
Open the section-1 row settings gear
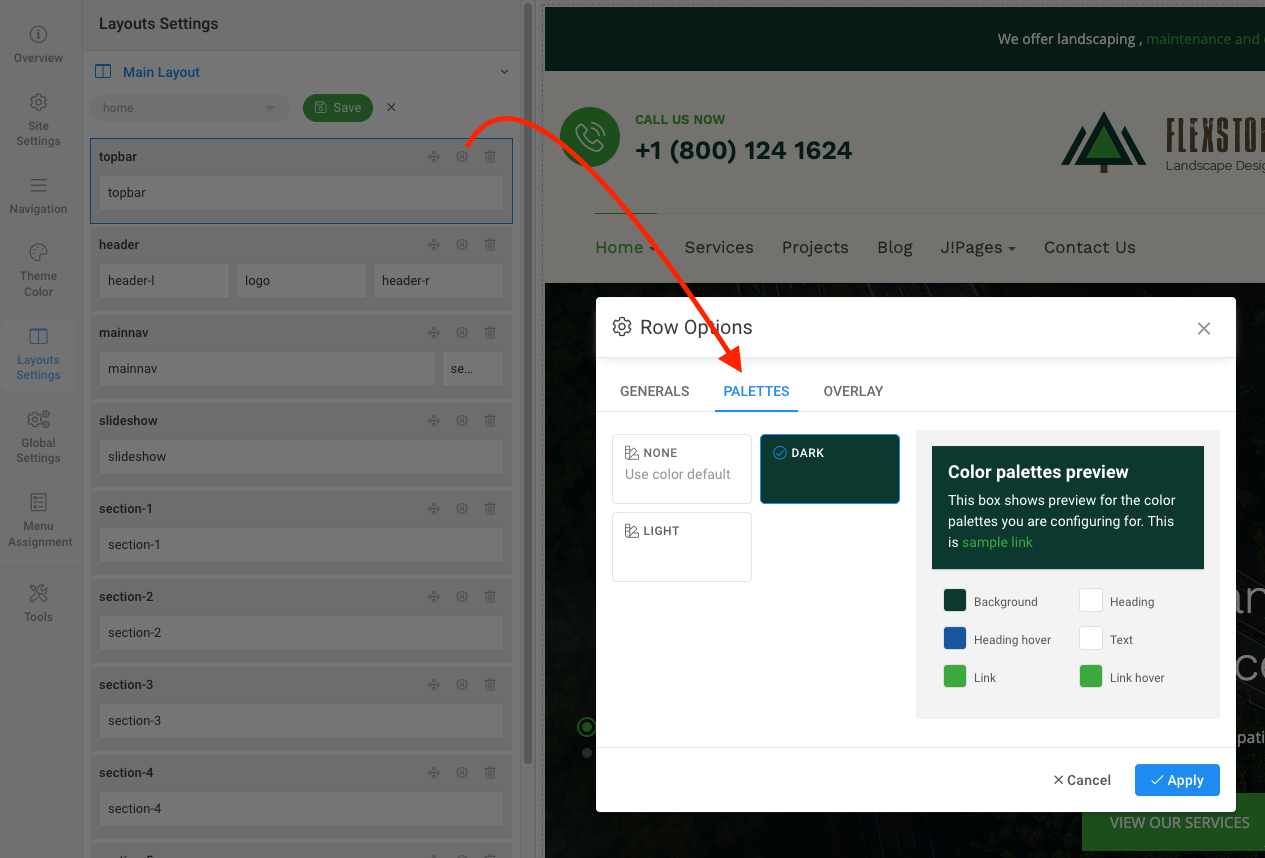[462, 509]
